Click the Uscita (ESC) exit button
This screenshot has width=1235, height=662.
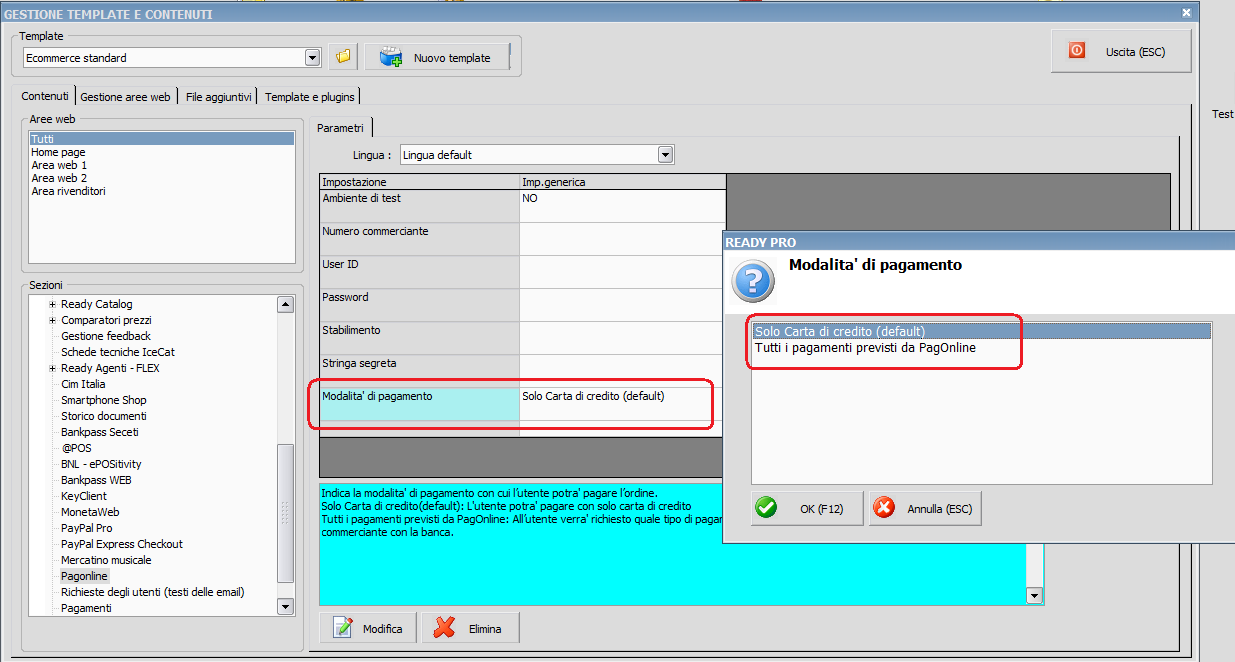pos(1121,51)
